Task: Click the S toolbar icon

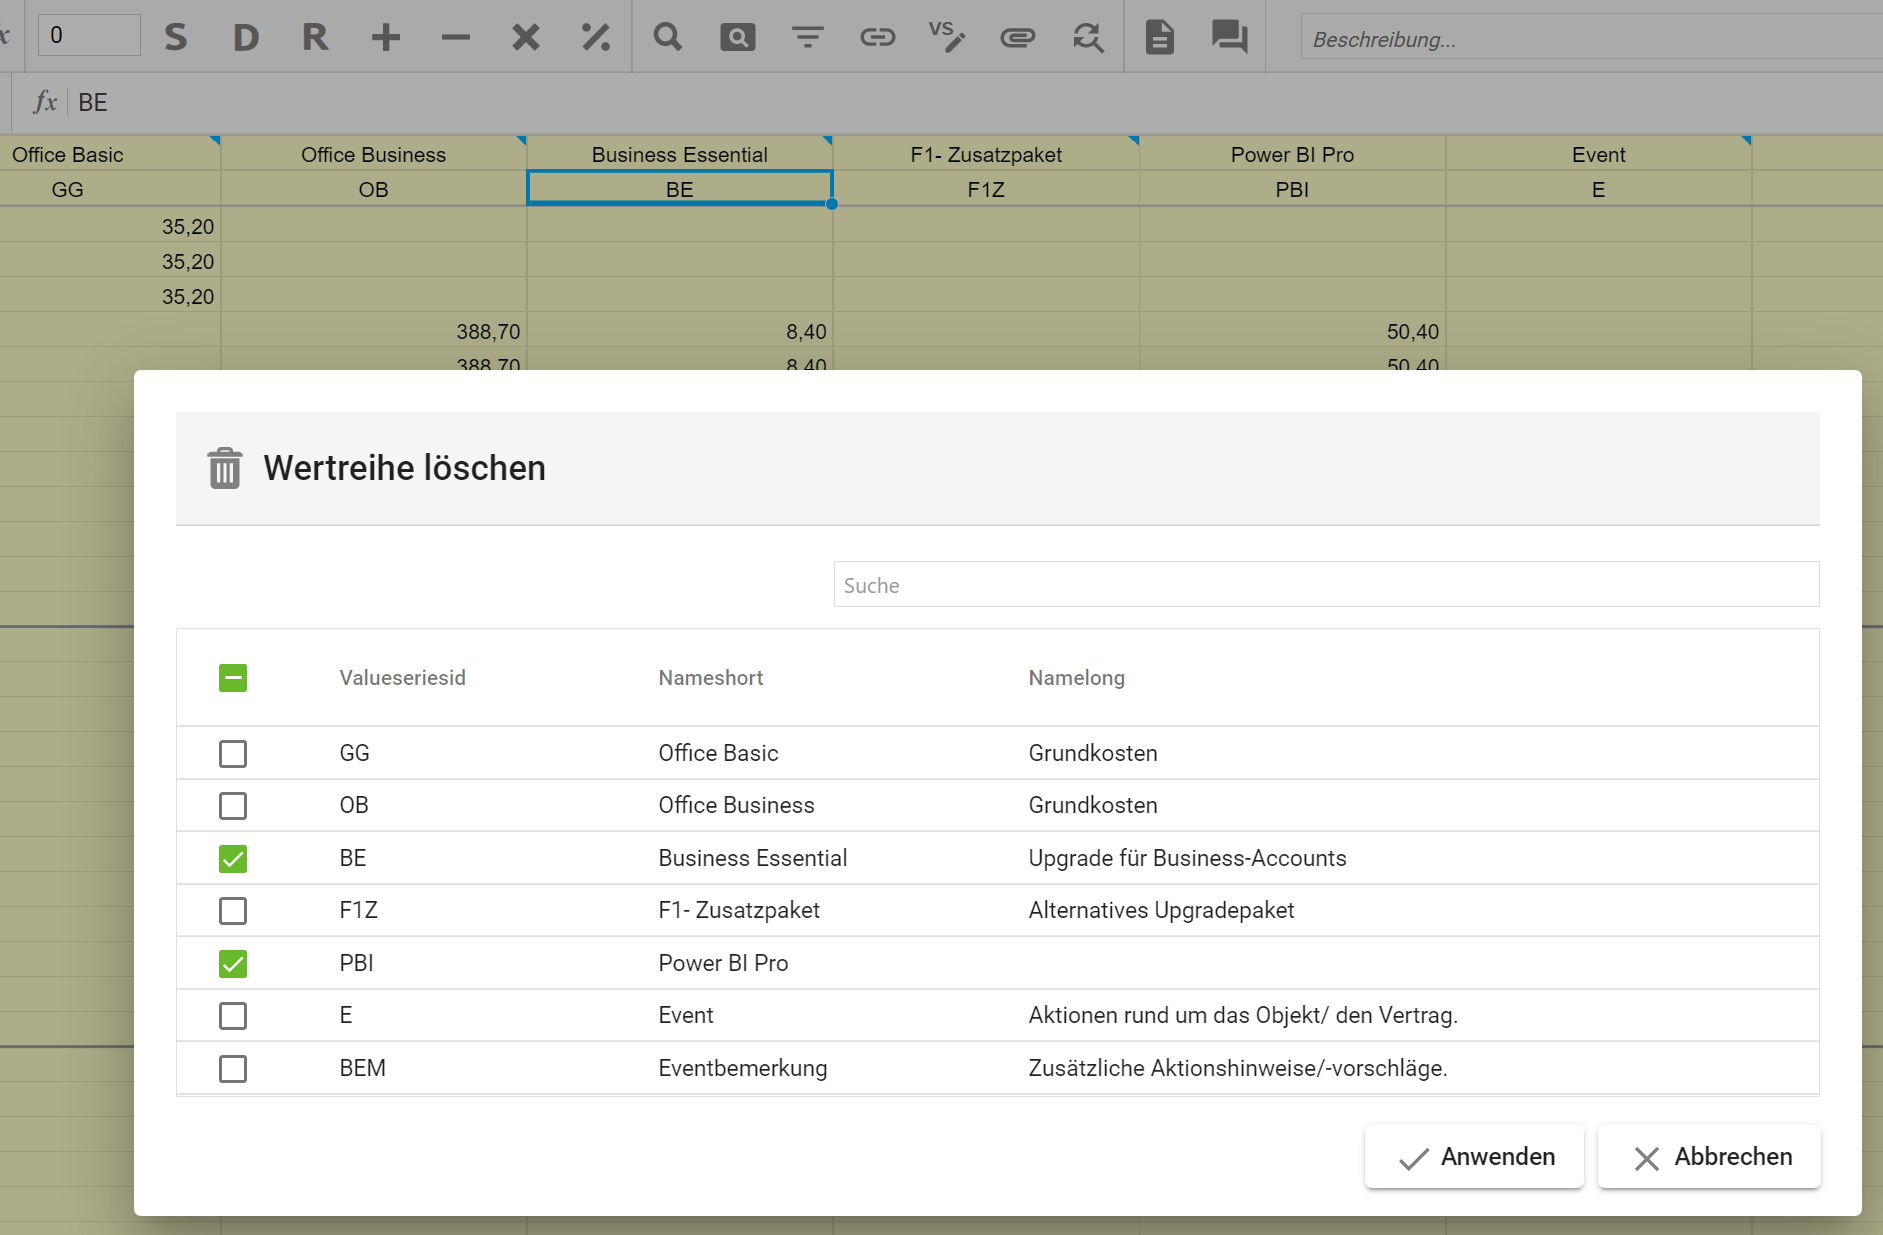Action: point(176,38)
